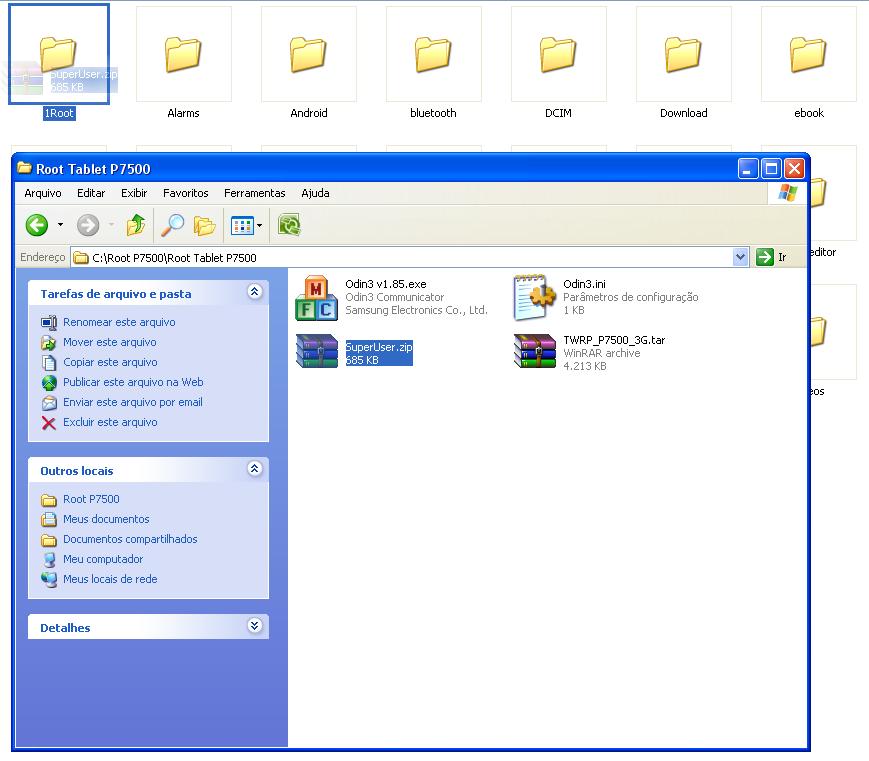
Task: Select the SuperUser.zip archive in window
Action: point(317,352)
